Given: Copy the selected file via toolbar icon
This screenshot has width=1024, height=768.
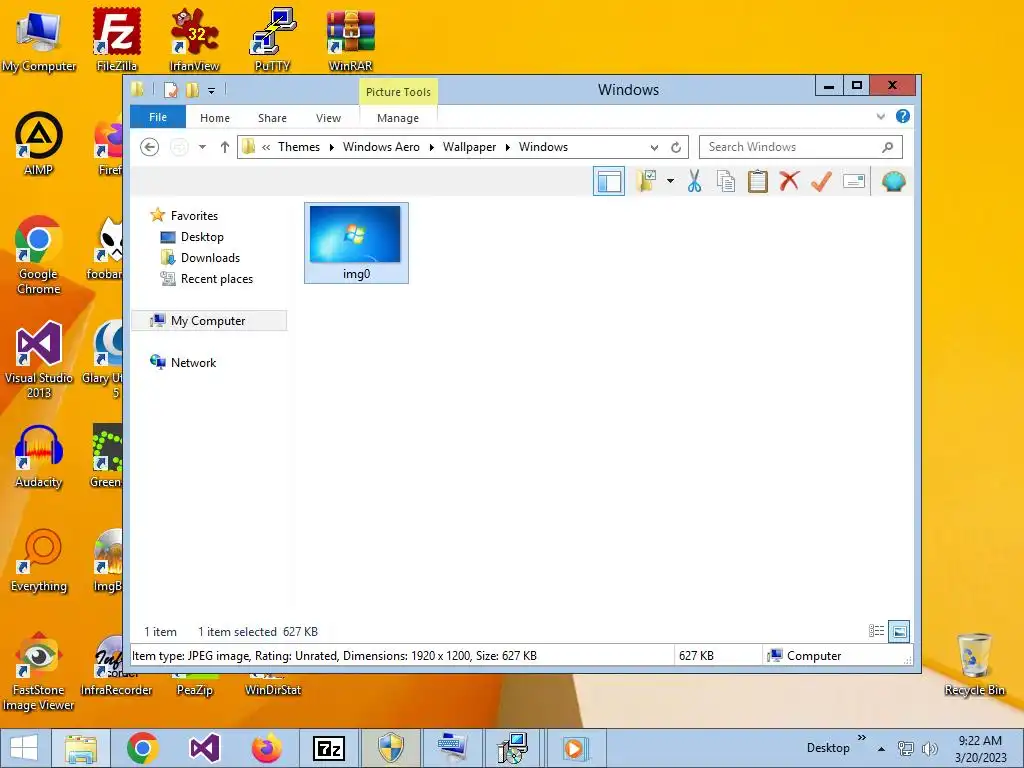Looking at the screenshot, I should click(726, 181).
